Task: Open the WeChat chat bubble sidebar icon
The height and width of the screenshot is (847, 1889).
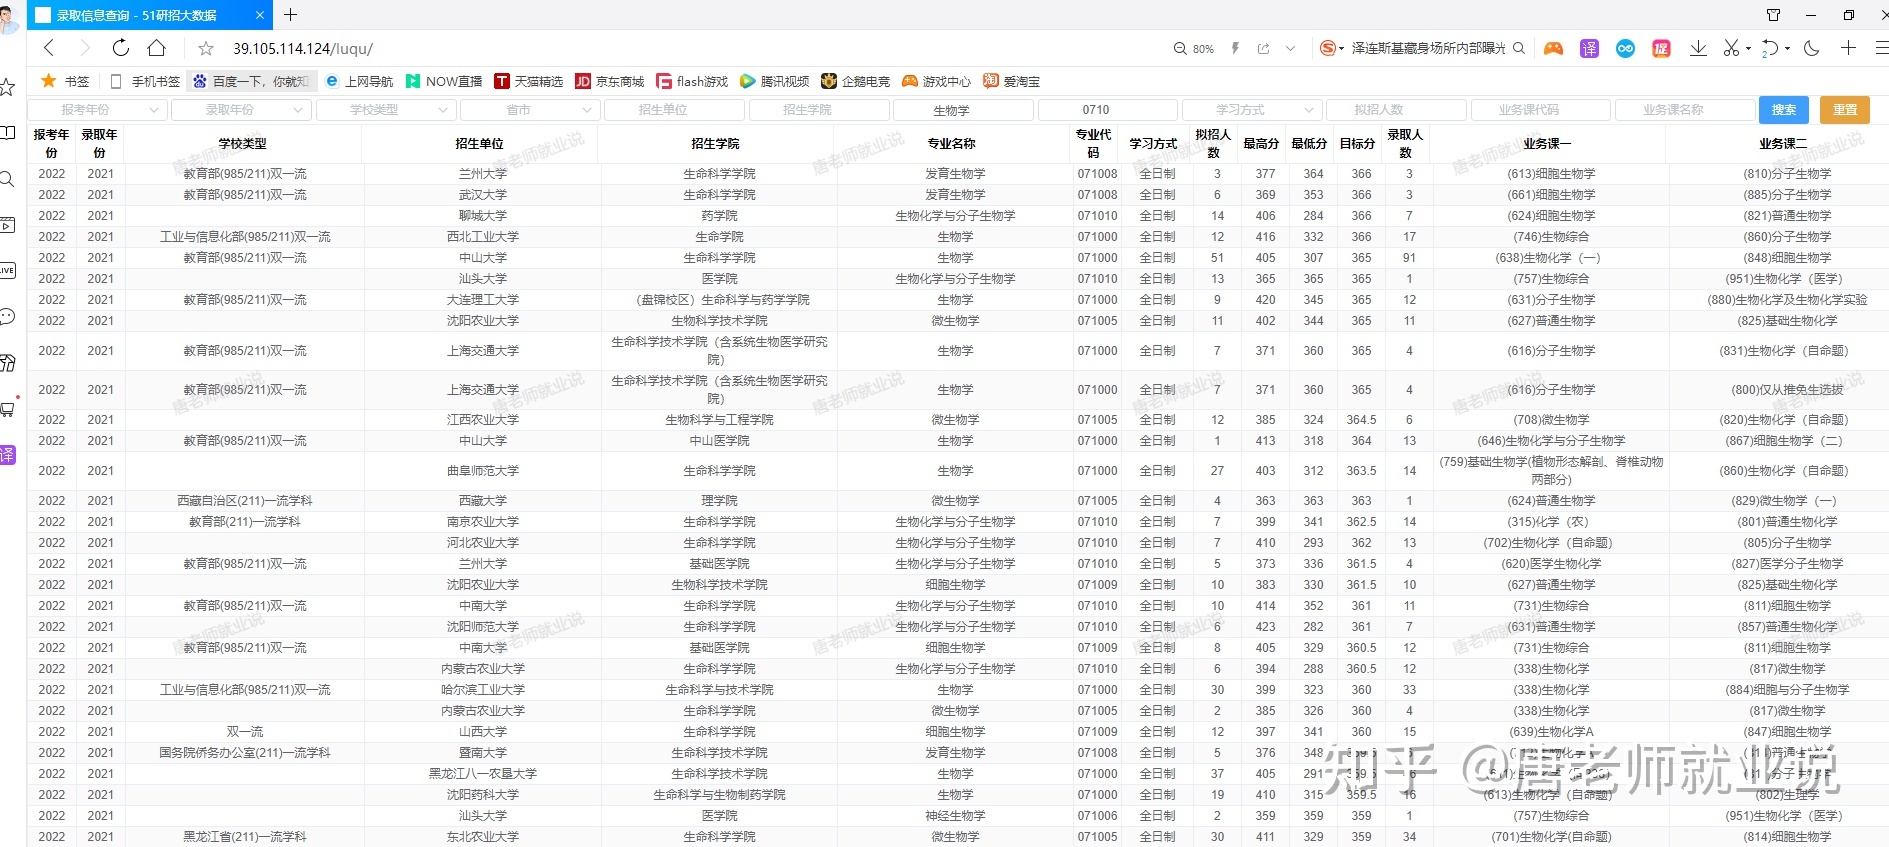Action: coord(8,317)
